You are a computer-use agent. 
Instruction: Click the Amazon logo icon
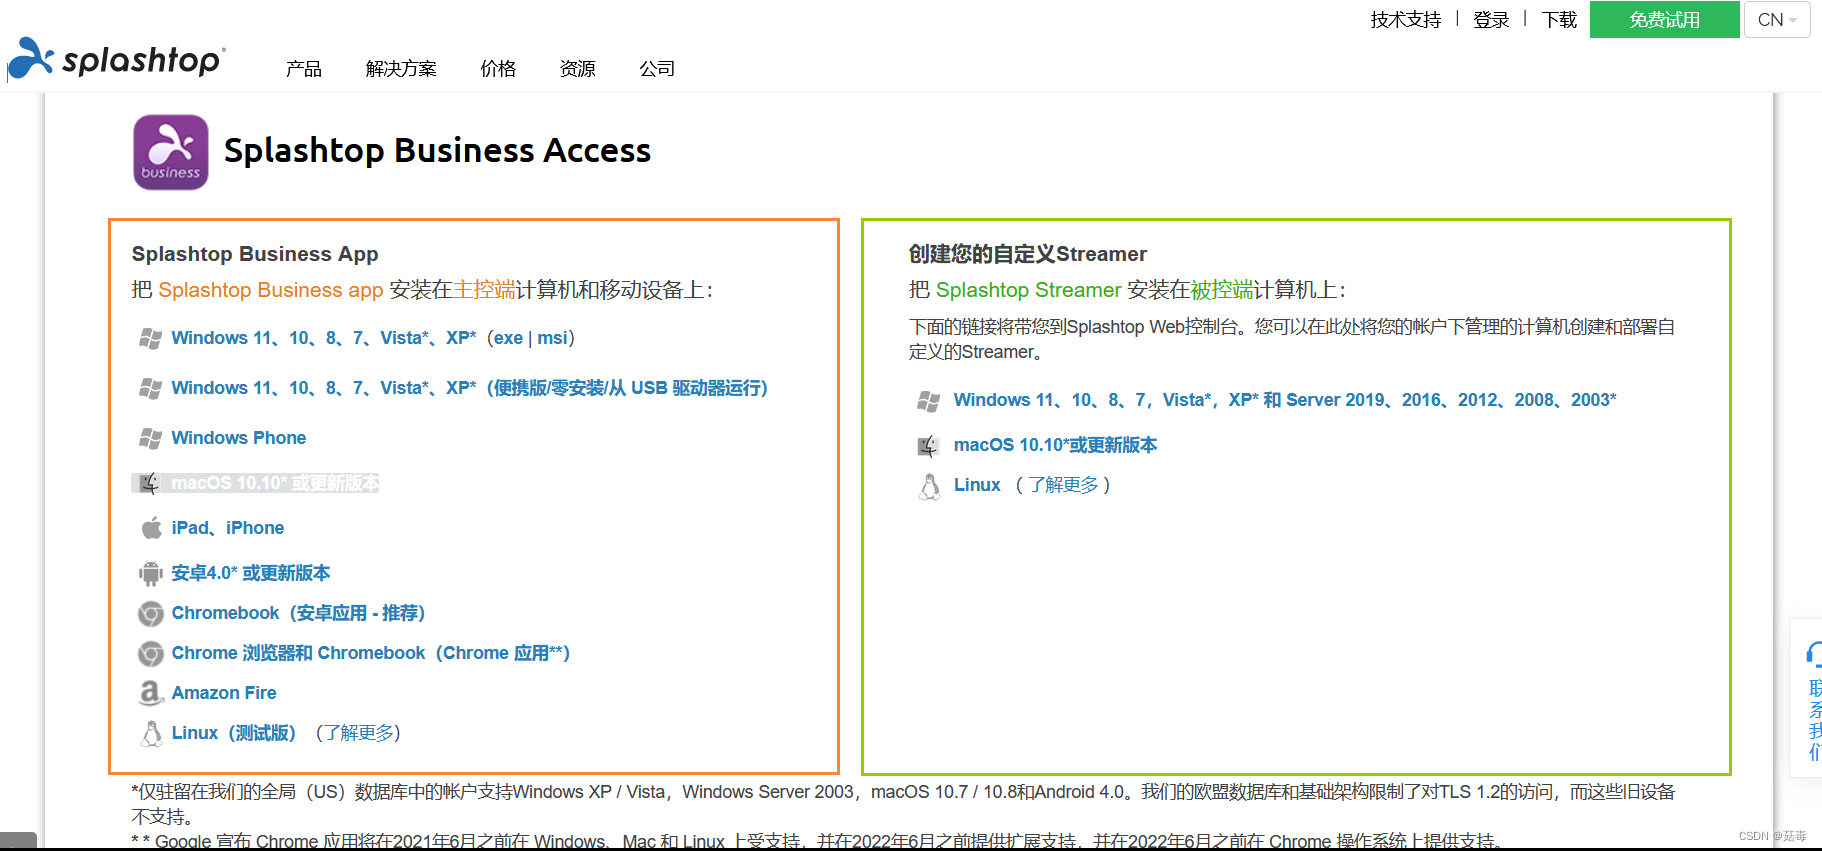click(x=151, y=692)
